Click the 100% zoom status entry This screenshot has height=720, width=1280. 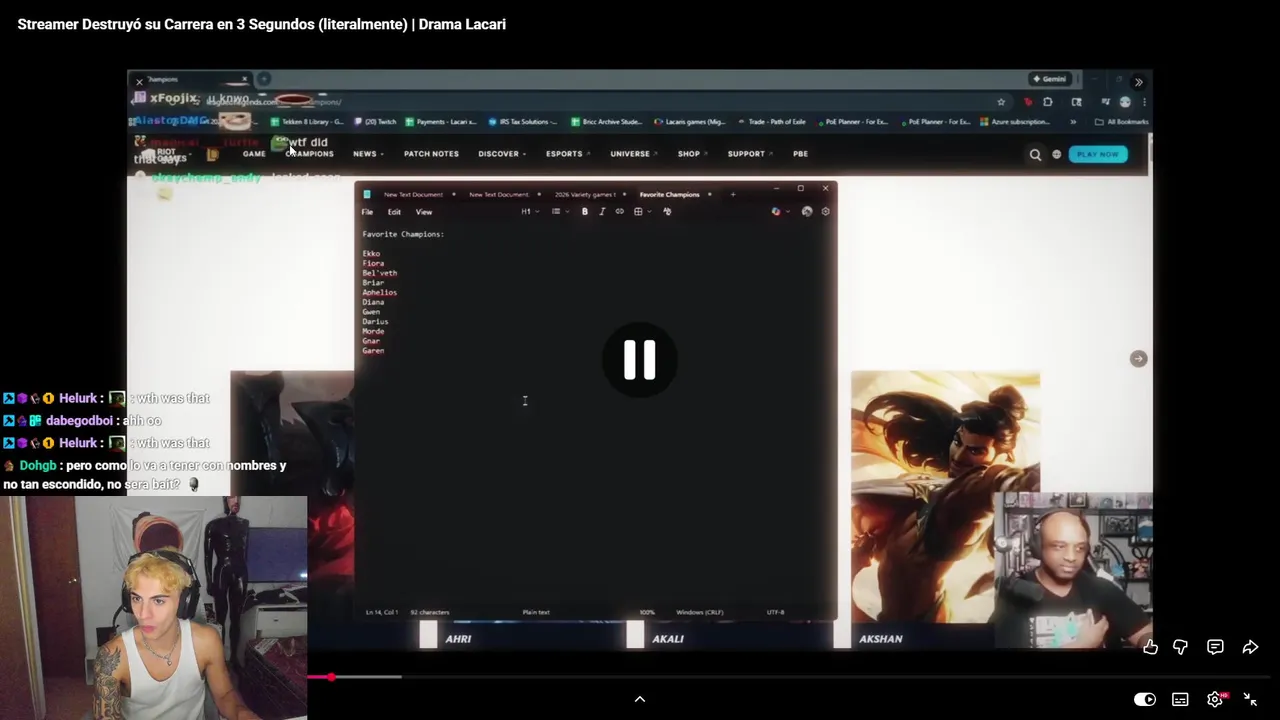pyautogui.click(x=647, y=612)
